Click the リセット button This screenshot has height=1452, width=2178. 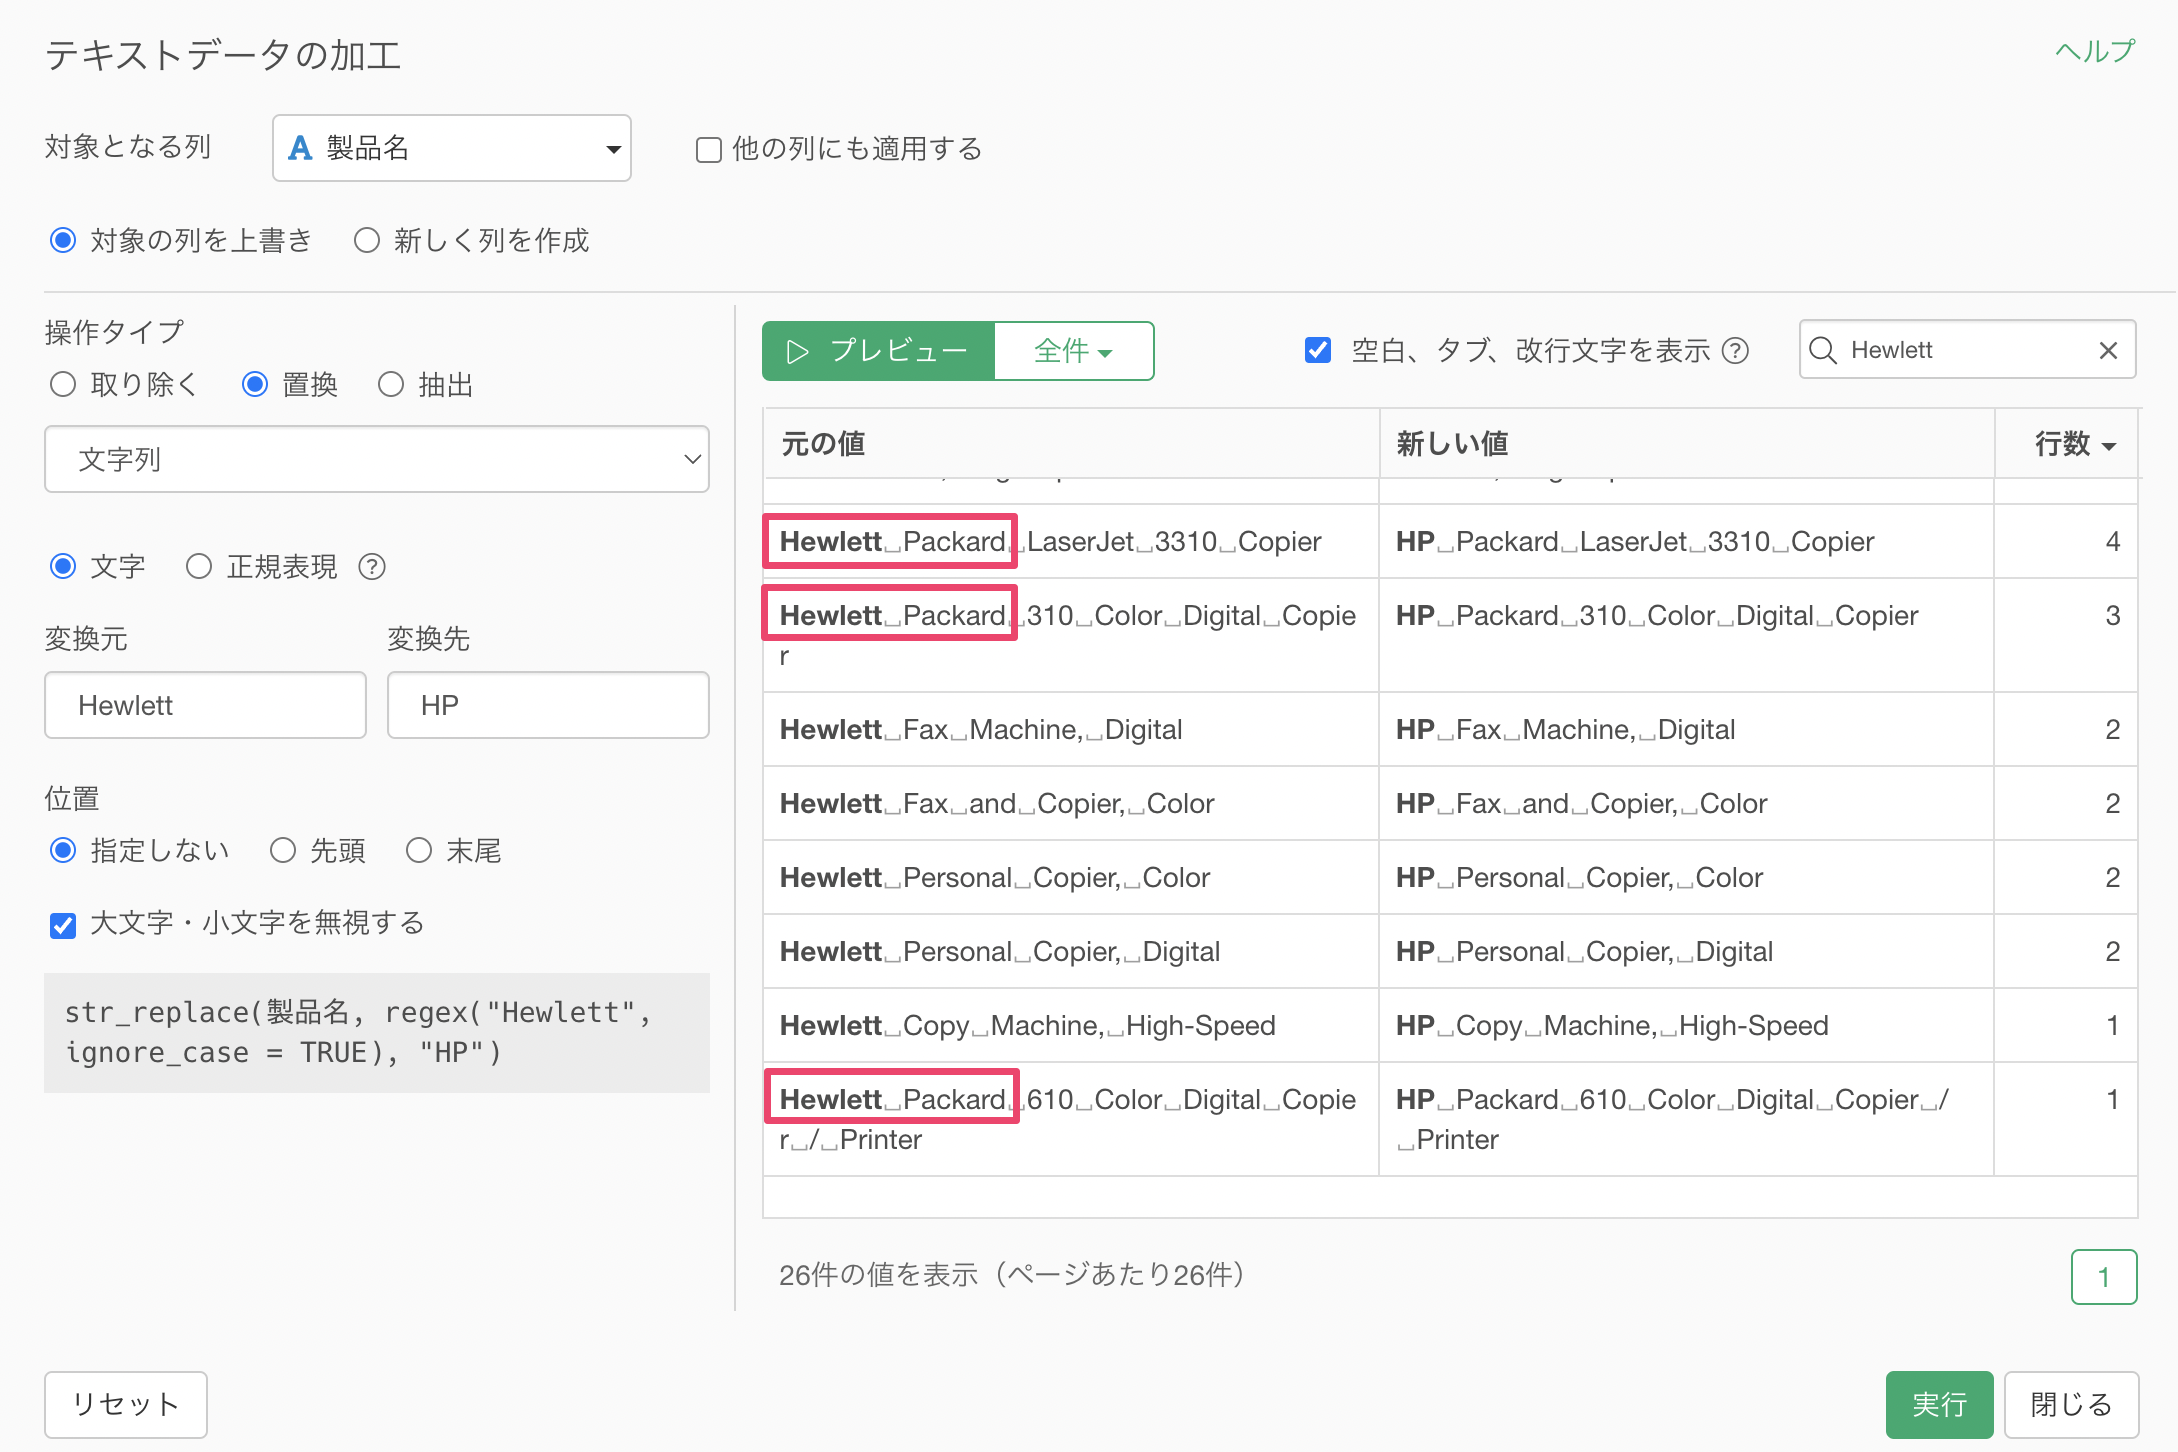pyautogui.click(x=126, y=1405)
